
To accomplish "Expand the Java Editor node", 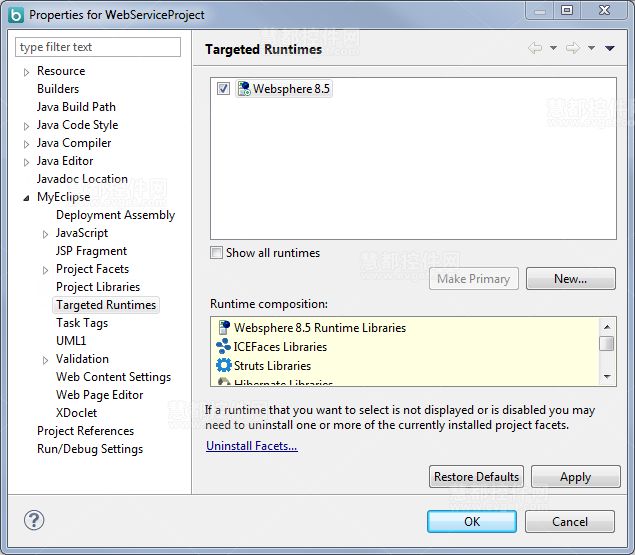I will (26, 162).
